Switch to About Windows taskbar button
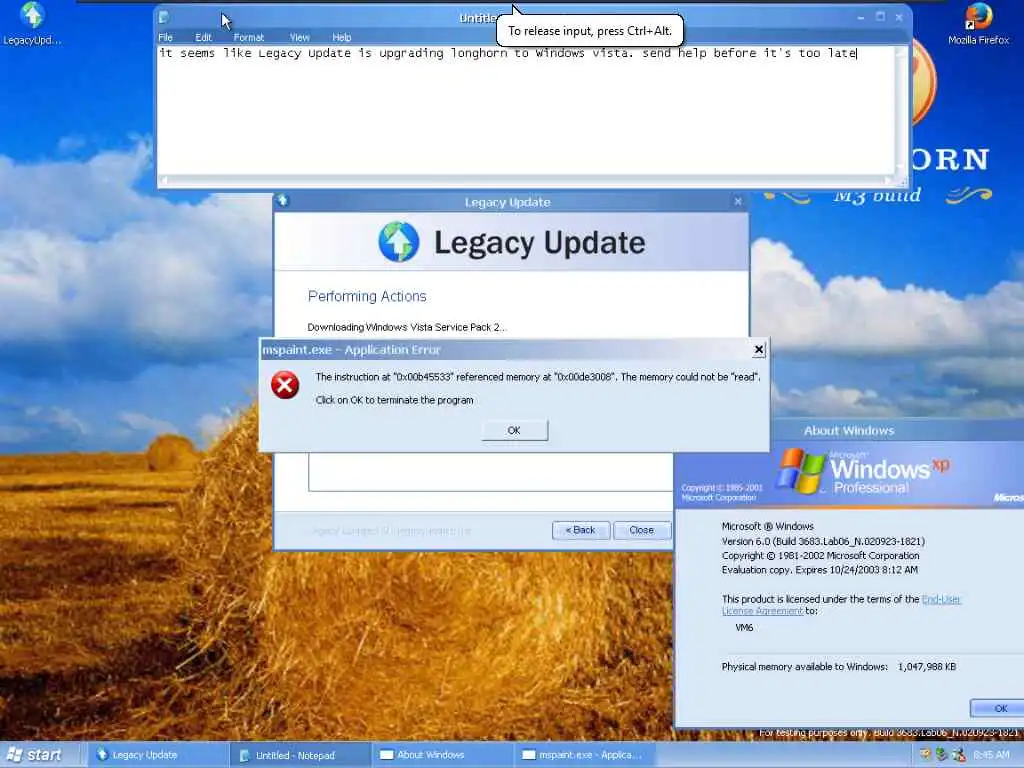The height and width of the screenshot is (768, 1024). coord(441,755)
